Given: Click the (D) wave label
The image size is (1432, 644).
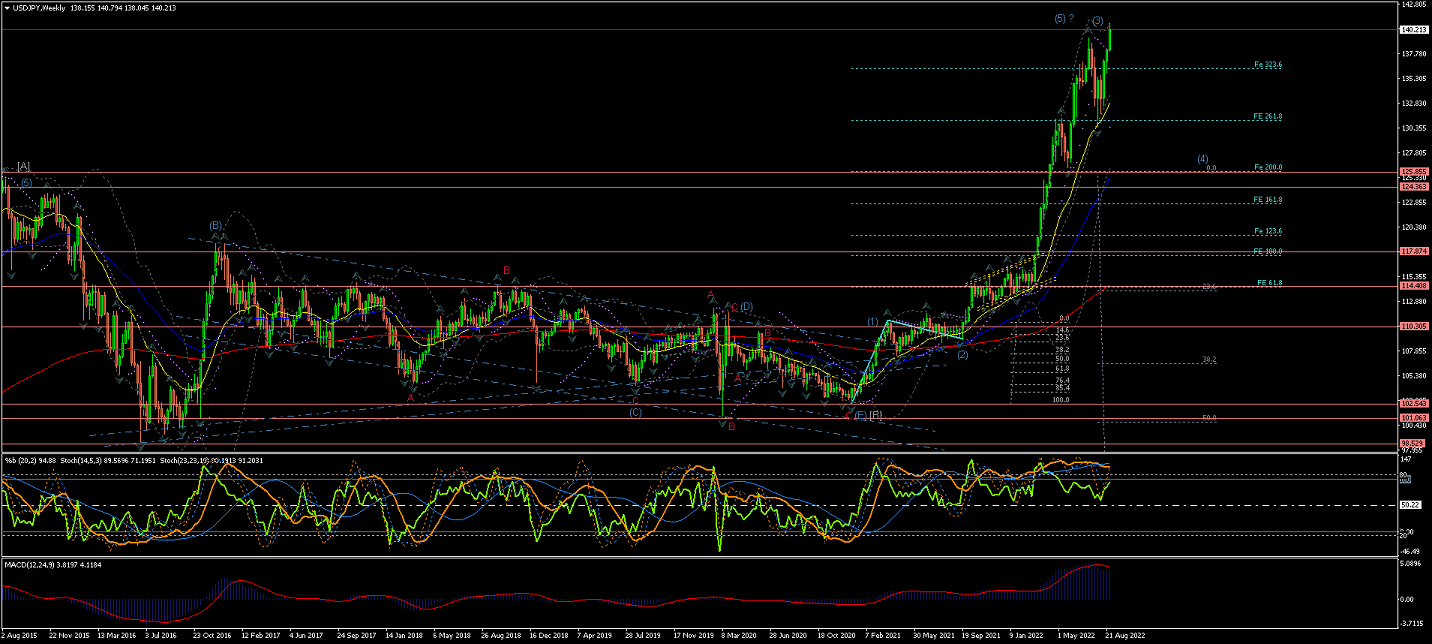Looking at the screenshot, I should click(x=746, y=306).
